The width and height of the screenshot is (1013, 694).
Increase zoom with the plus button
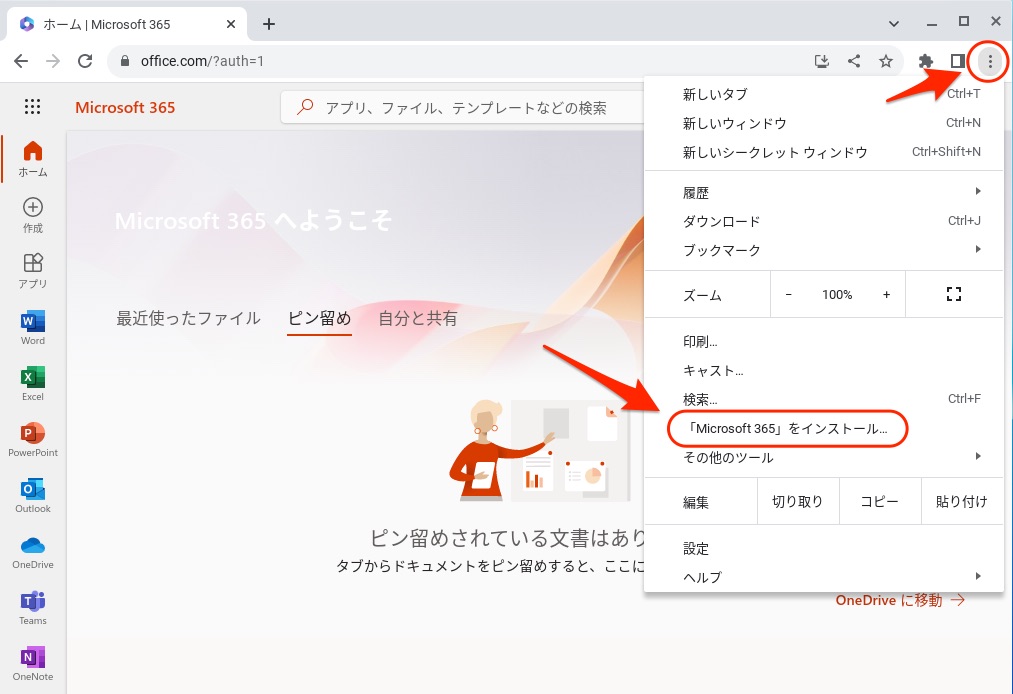(886, 295)
